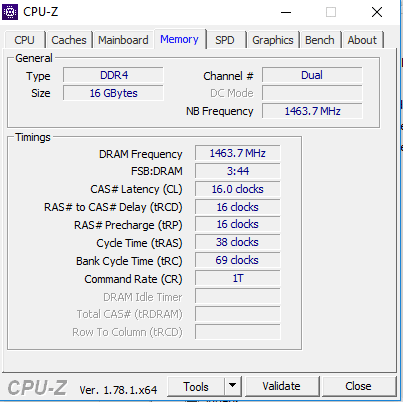The height and width of the screenshot is (402, 403).
Task: Select the Memory tab
Action: pyautogui.click(x=179, y=39)
